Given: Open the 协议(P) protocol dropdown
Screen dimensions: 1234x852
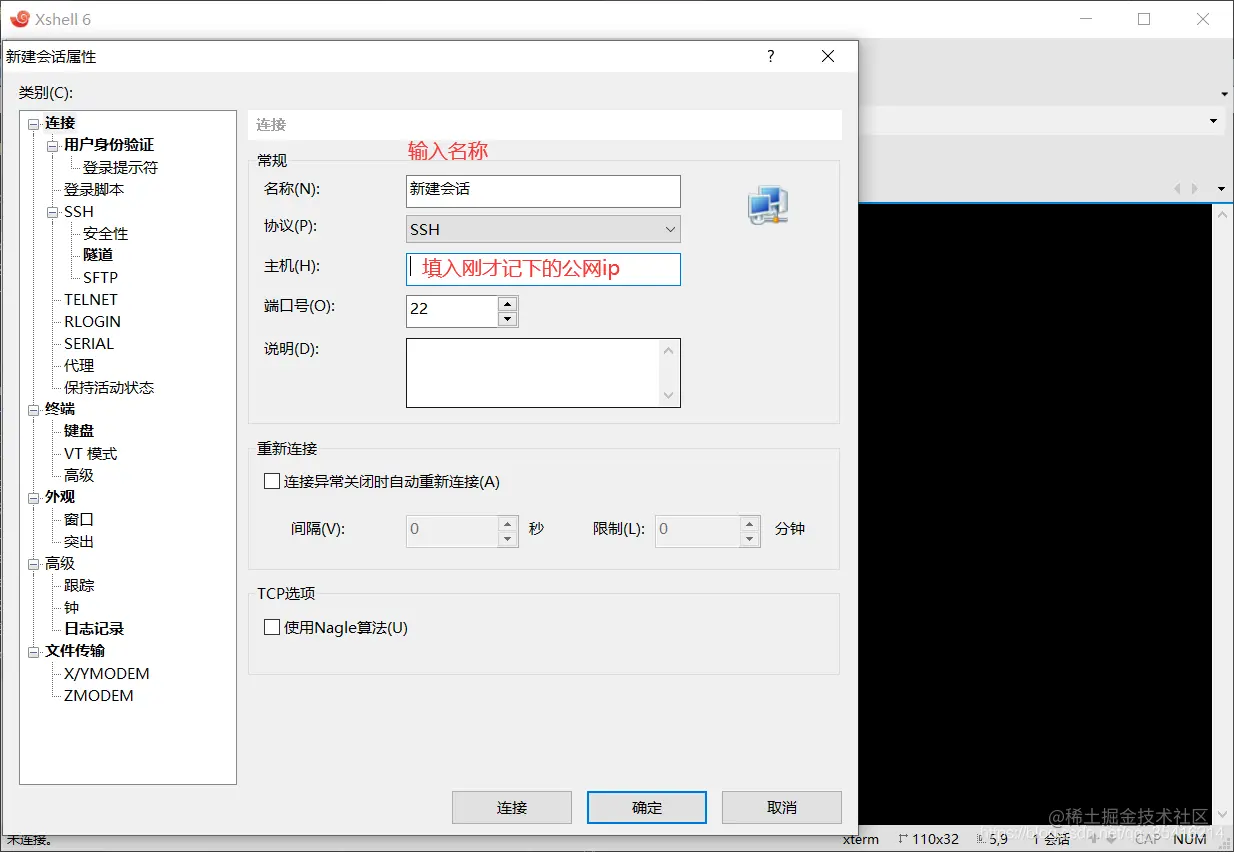Looking at the screenshot, I should (669, 229).
